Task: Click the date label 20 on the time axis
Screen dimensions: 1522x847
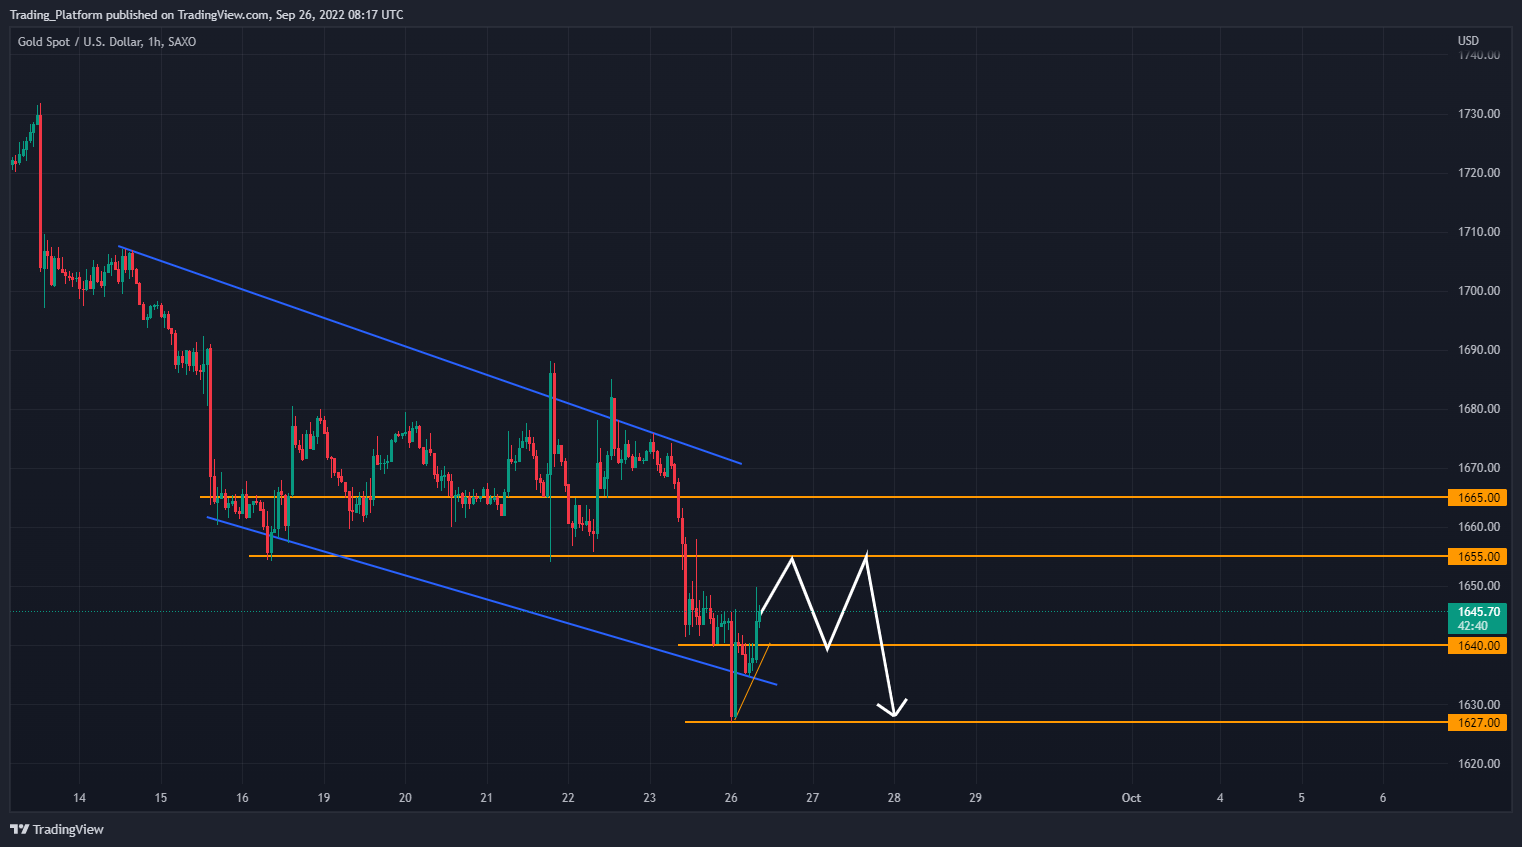Action: [405, 798]
